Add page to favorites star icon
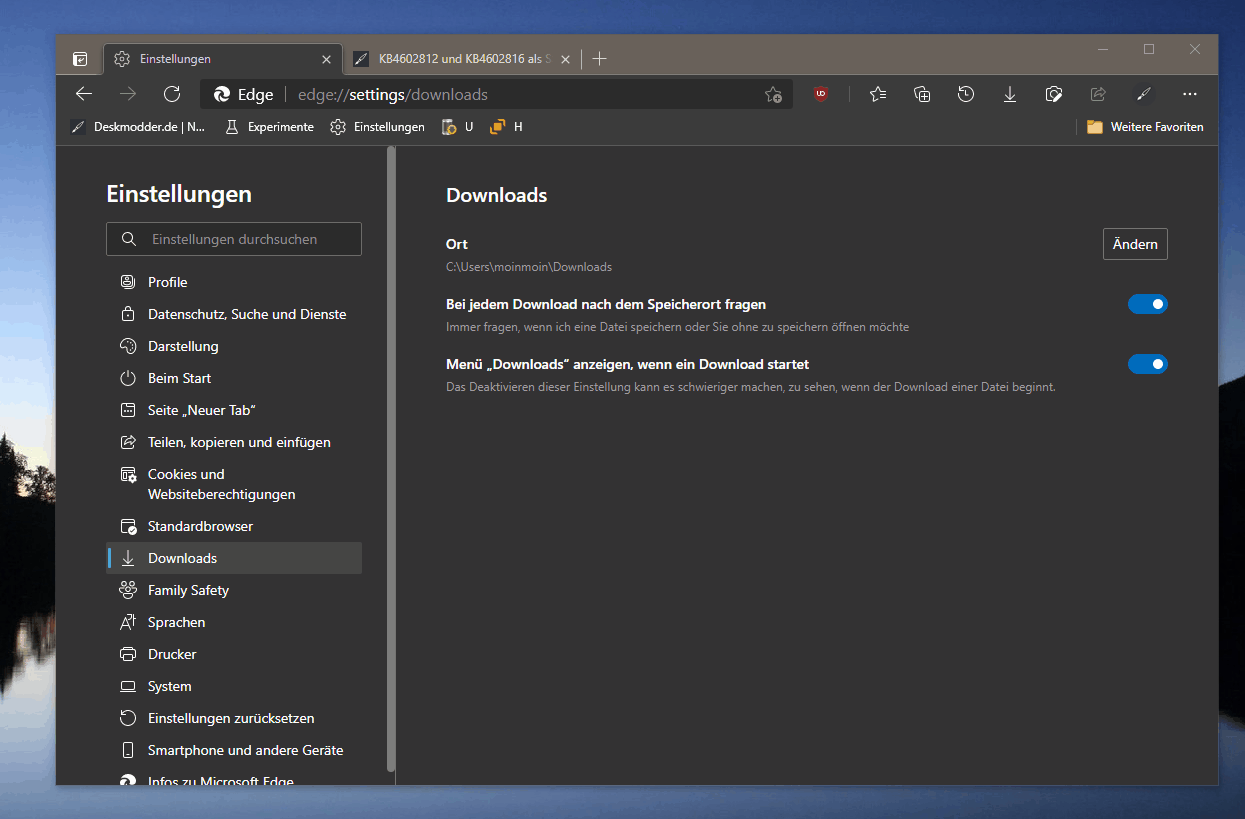Screen dimensions: 1245x819 coord(773,94)
